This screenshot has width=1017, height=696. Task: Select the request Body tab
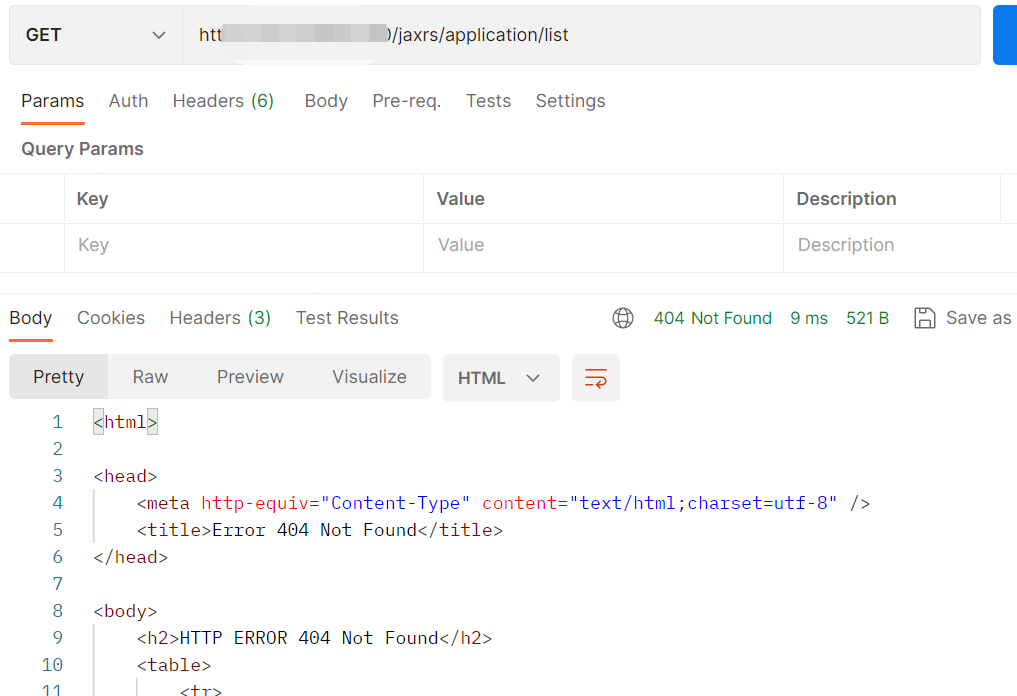[x=326, y=101]
